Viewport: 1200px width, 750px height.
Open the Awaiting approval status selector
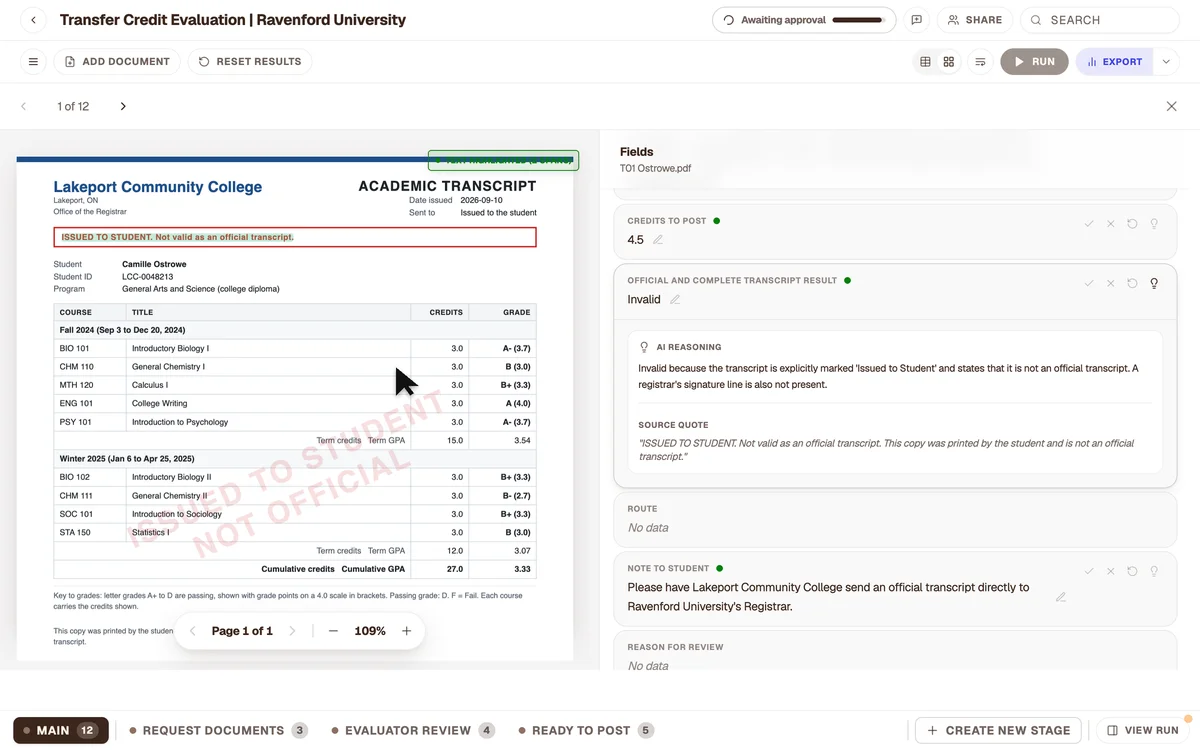pos(805,20)
